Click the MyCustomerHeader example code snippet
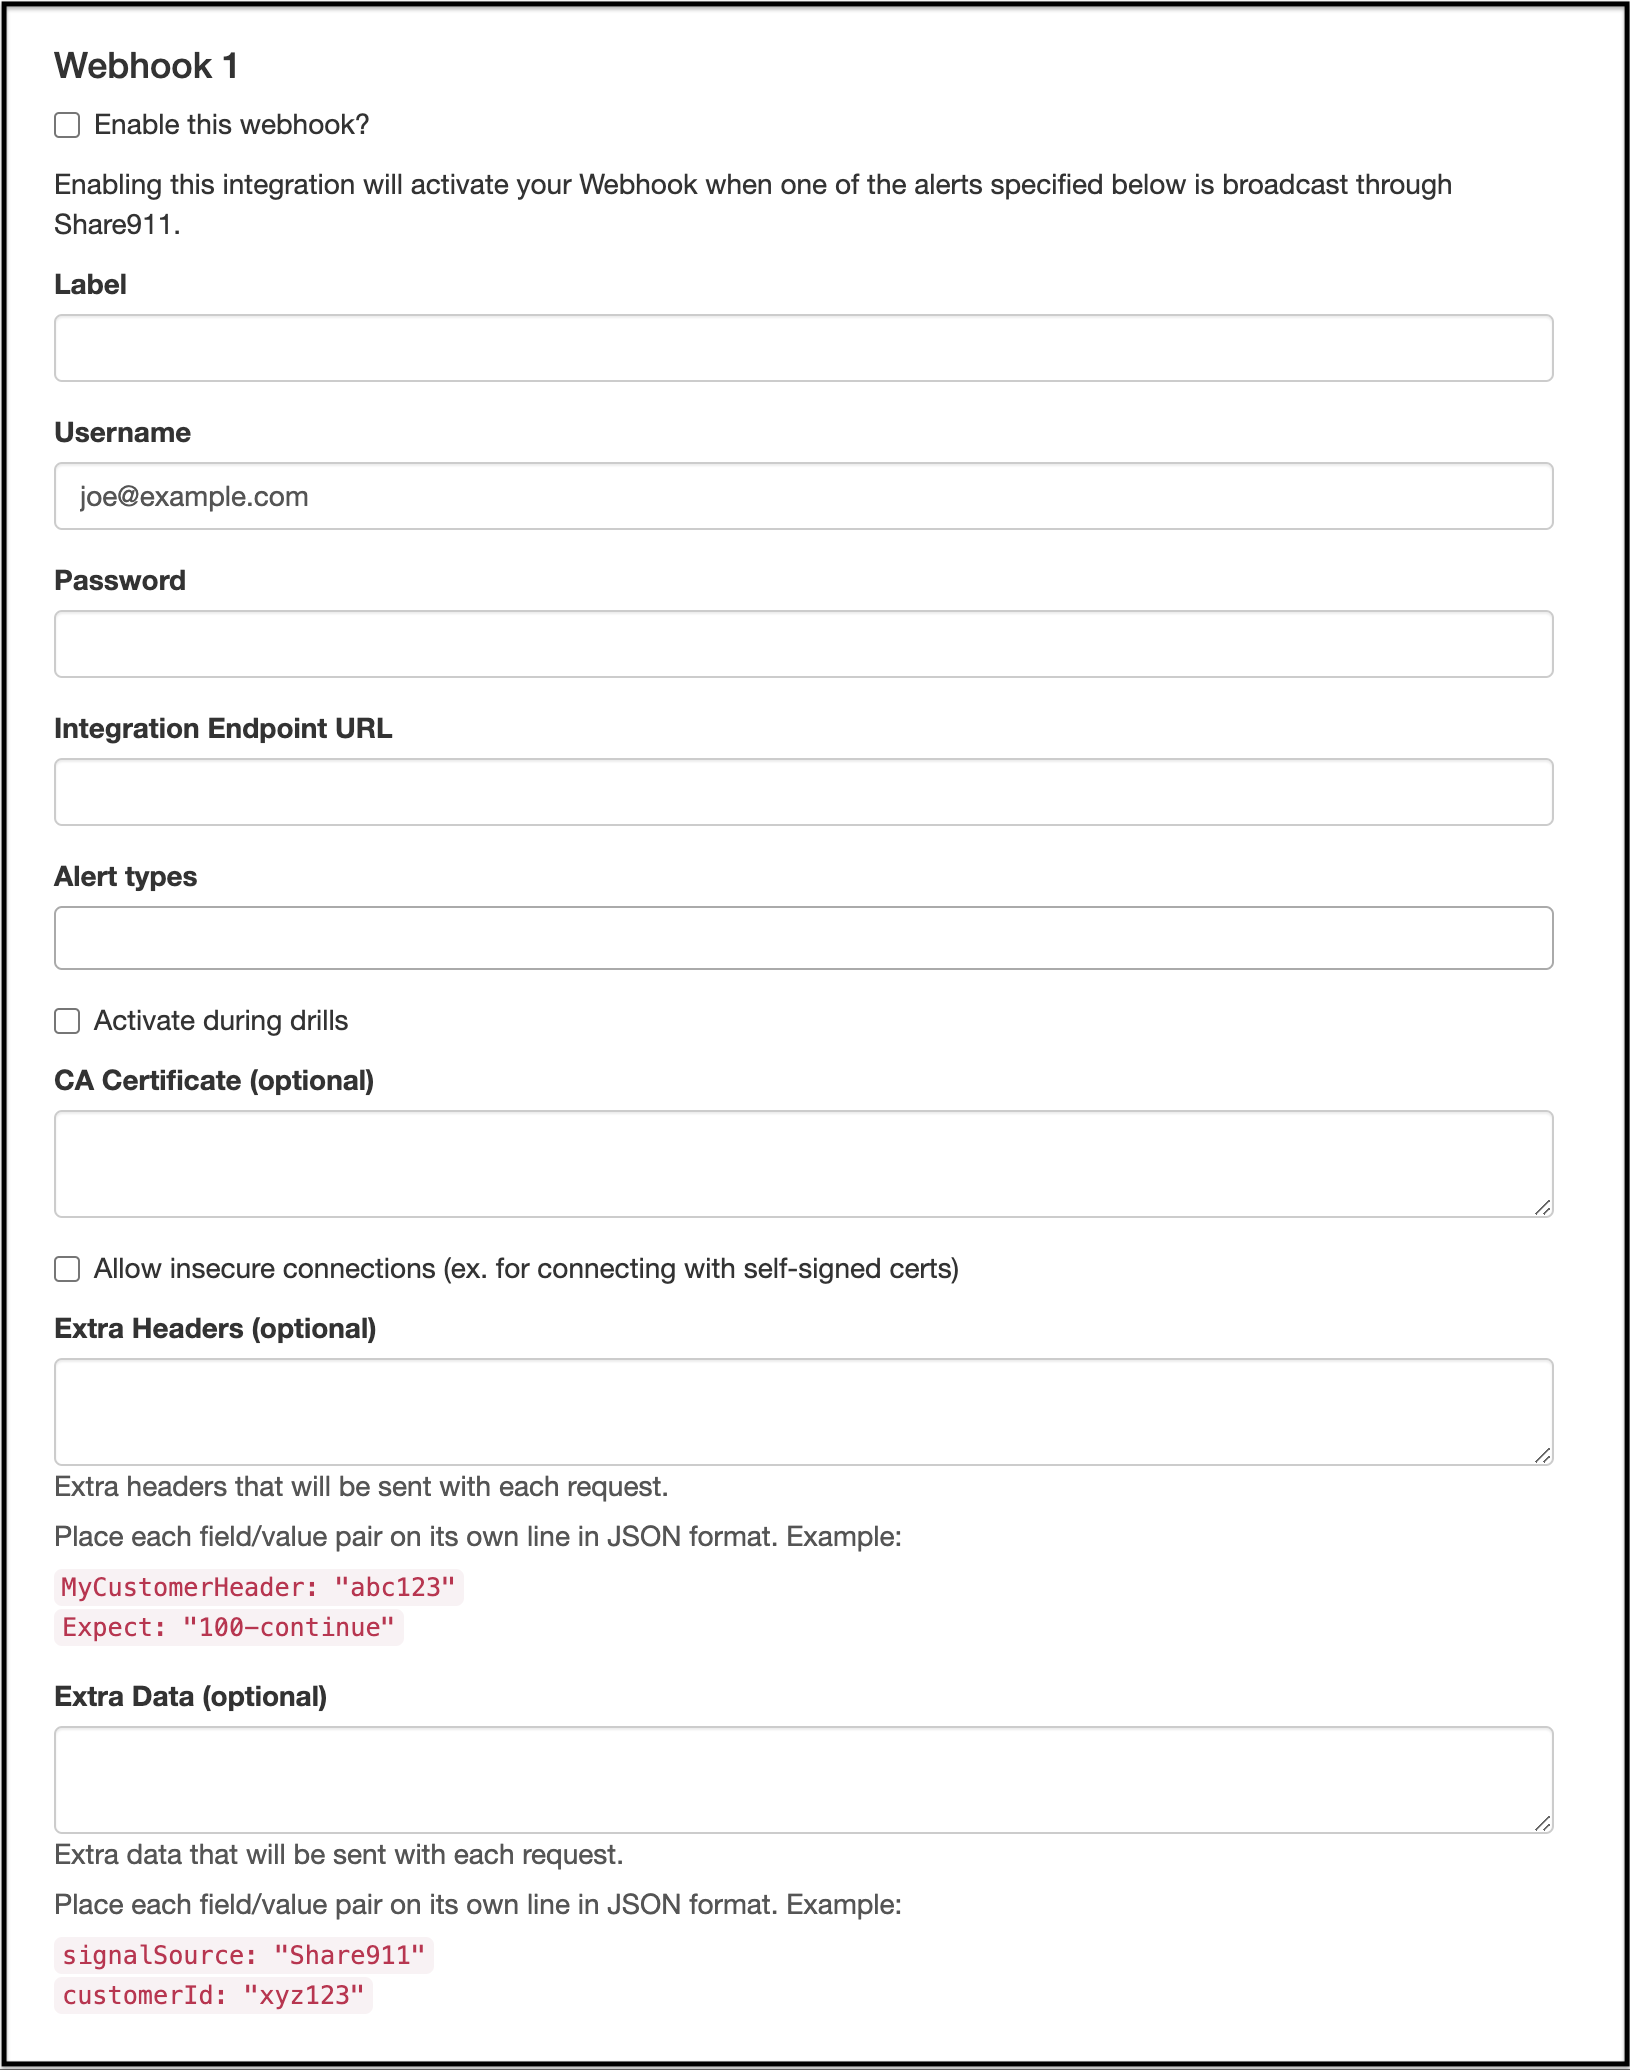The width and height of the screenshot is (1630, 2070). [259, 1587]
